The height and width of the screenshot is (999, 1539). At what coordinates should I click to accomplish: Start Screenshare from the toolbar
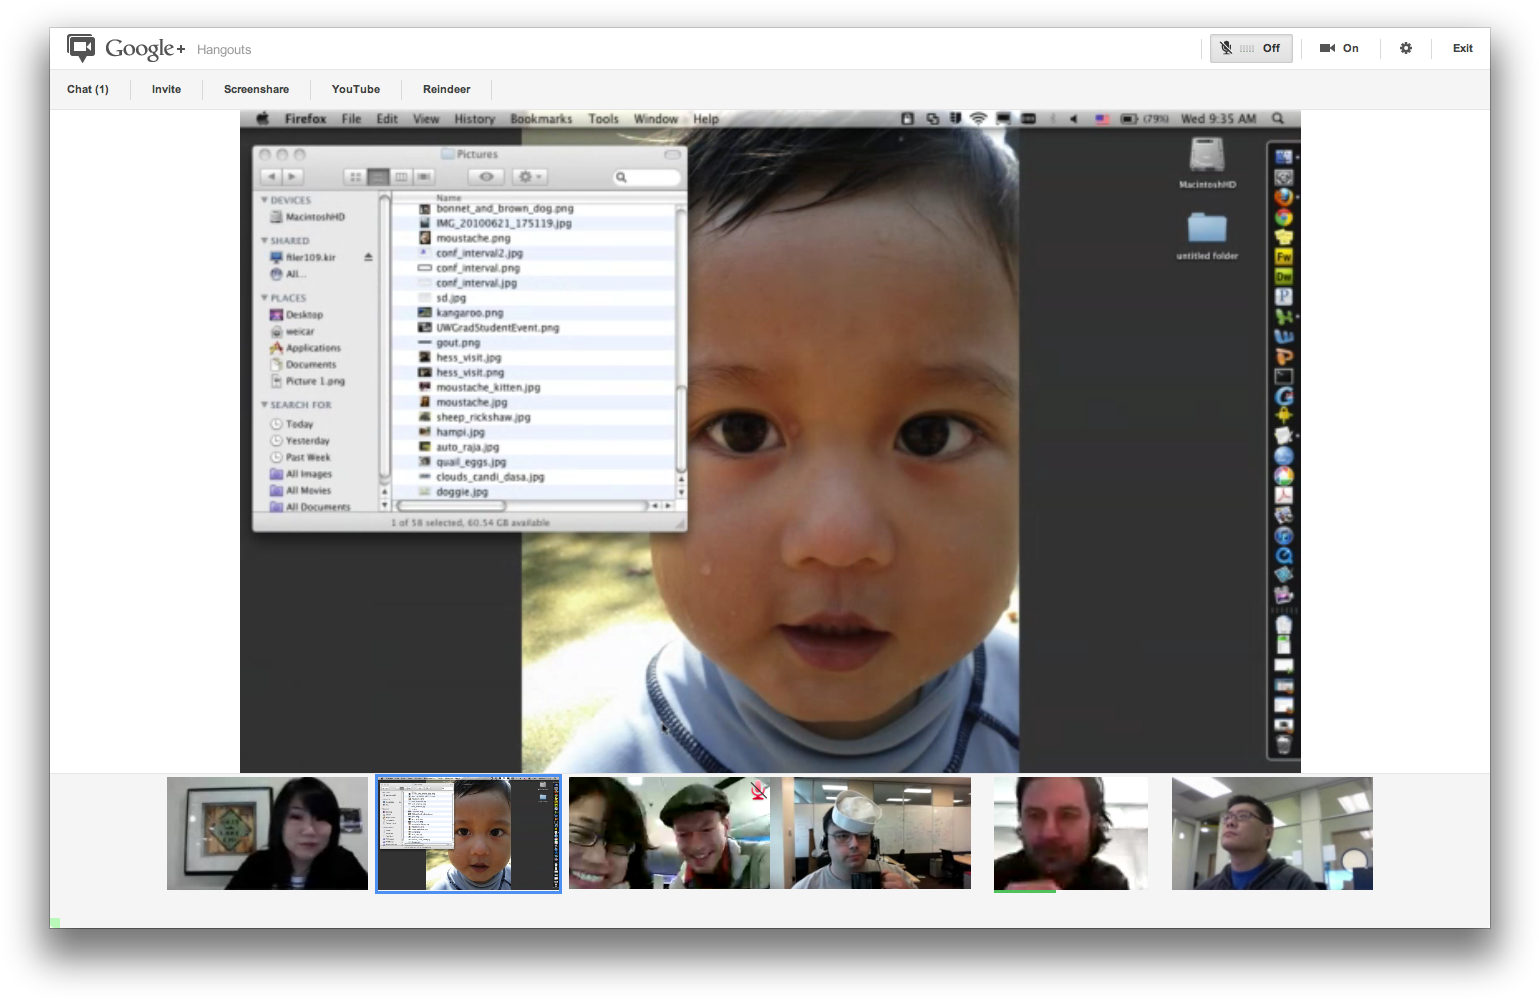coord(256,89)
